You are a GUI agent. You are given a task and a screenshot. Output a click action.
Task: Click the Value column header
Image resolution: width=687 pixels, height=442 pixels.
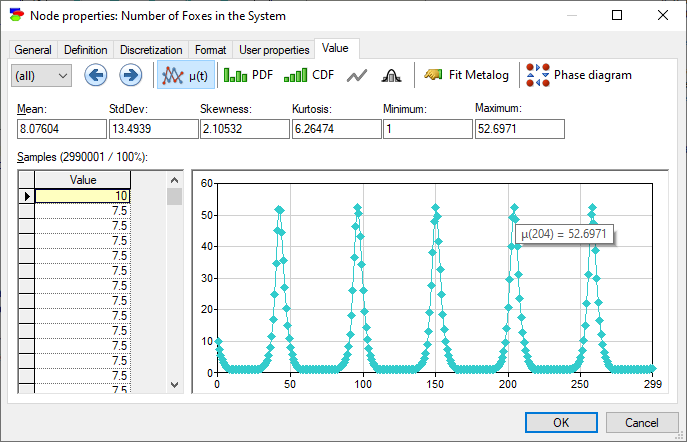[82, 180]
